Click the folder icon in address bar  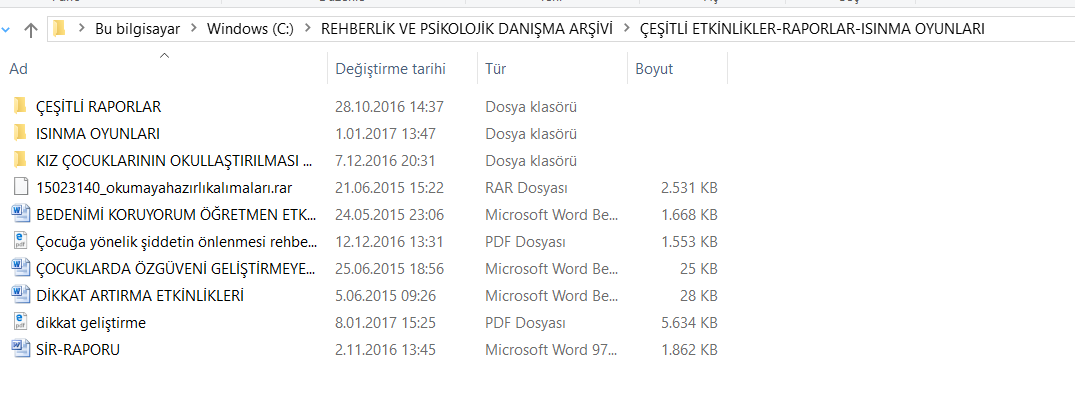point(60,29)
